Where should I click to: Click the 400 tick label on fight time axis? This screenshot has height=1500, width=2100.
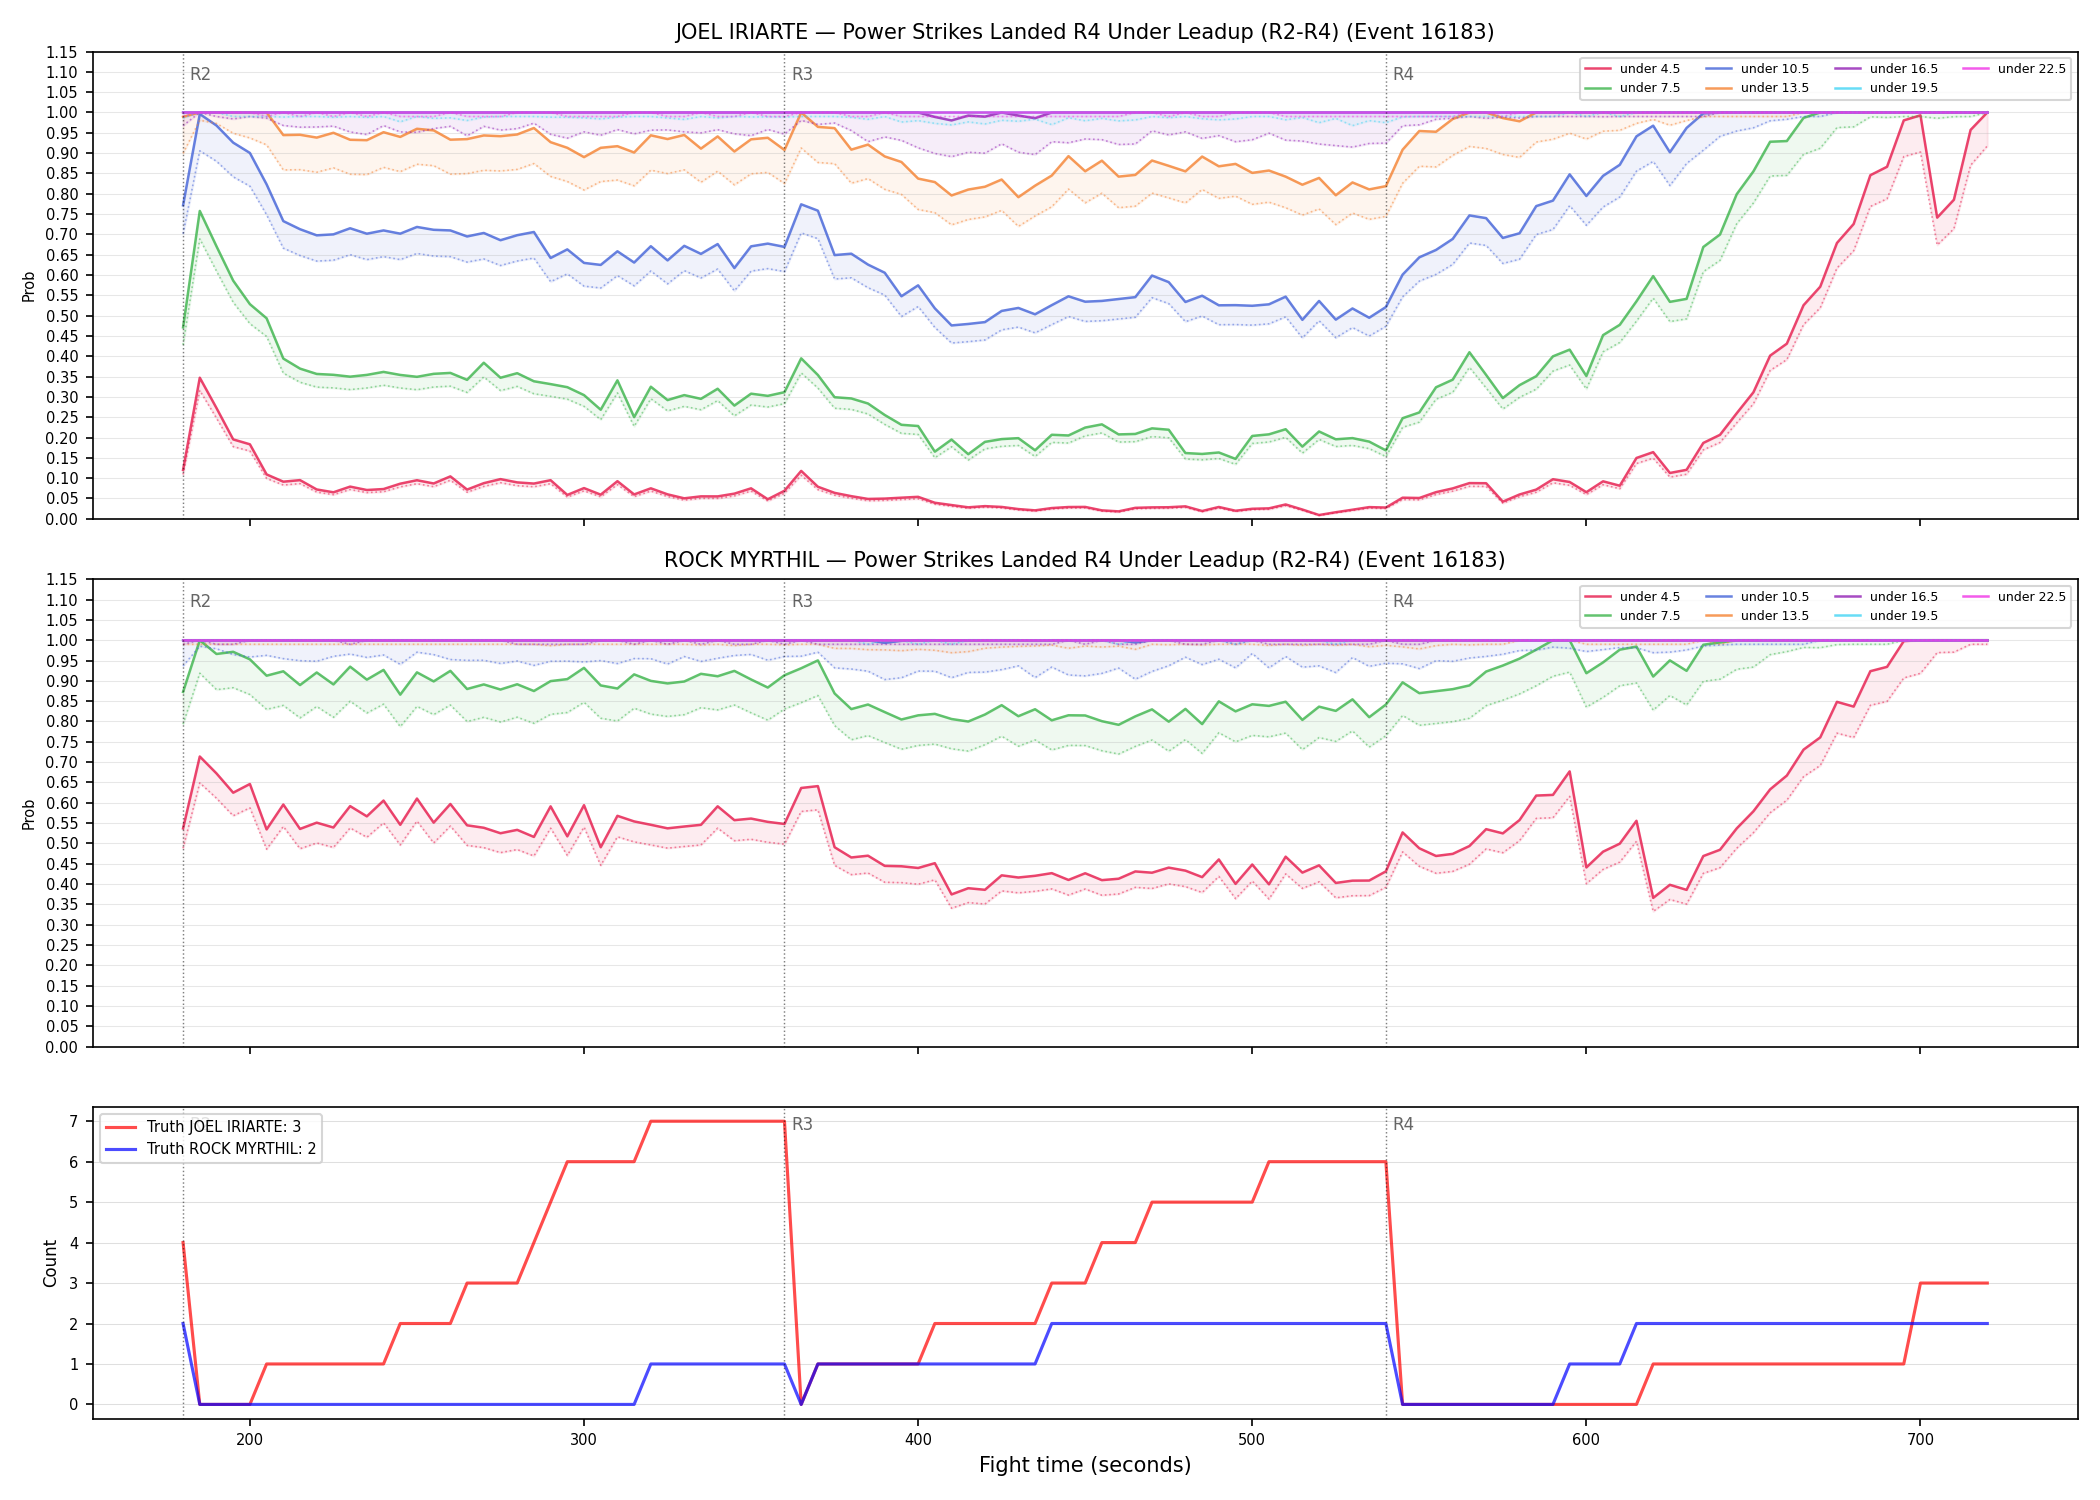point(918,1439)
